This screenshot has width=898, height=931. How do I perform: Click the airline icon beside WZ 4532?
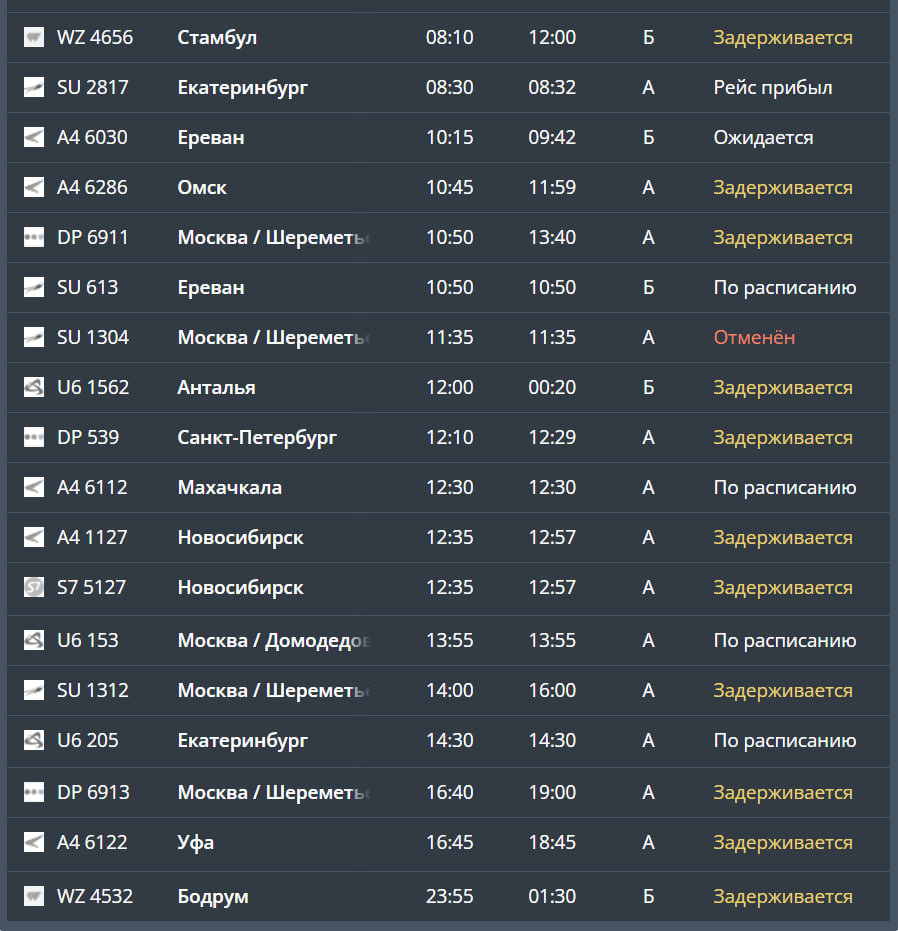point(34,896)
